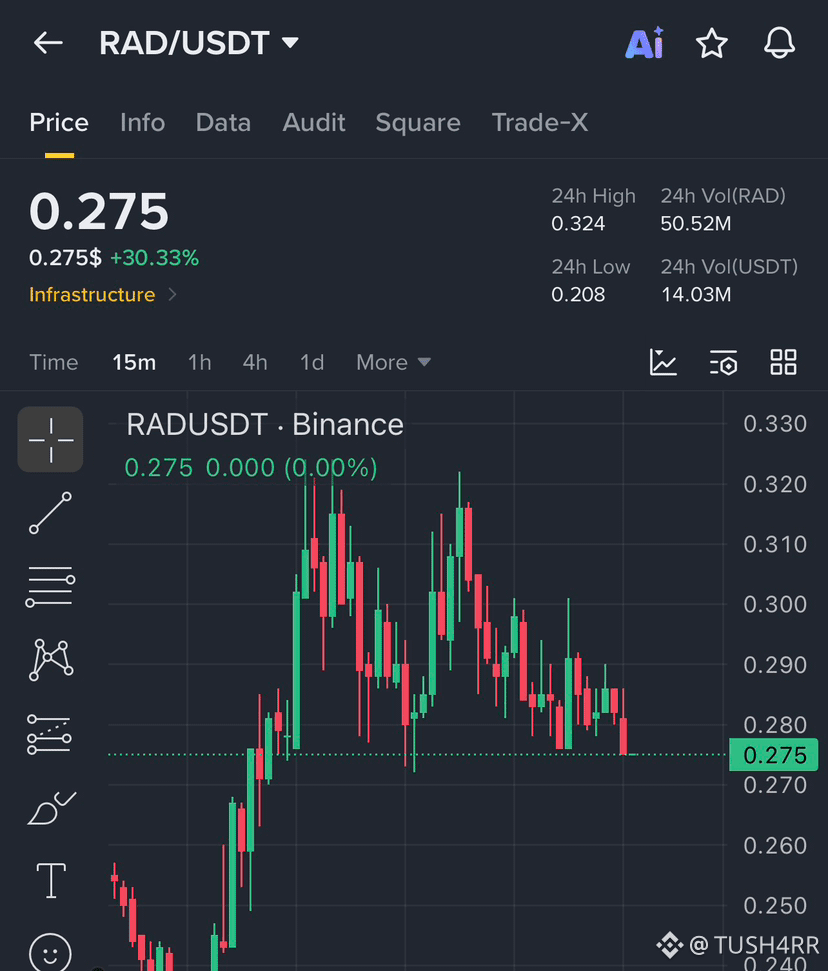The image size is (828, 971).
Task: Open the AI assistant icon
Action: click(x=645, y=43)
